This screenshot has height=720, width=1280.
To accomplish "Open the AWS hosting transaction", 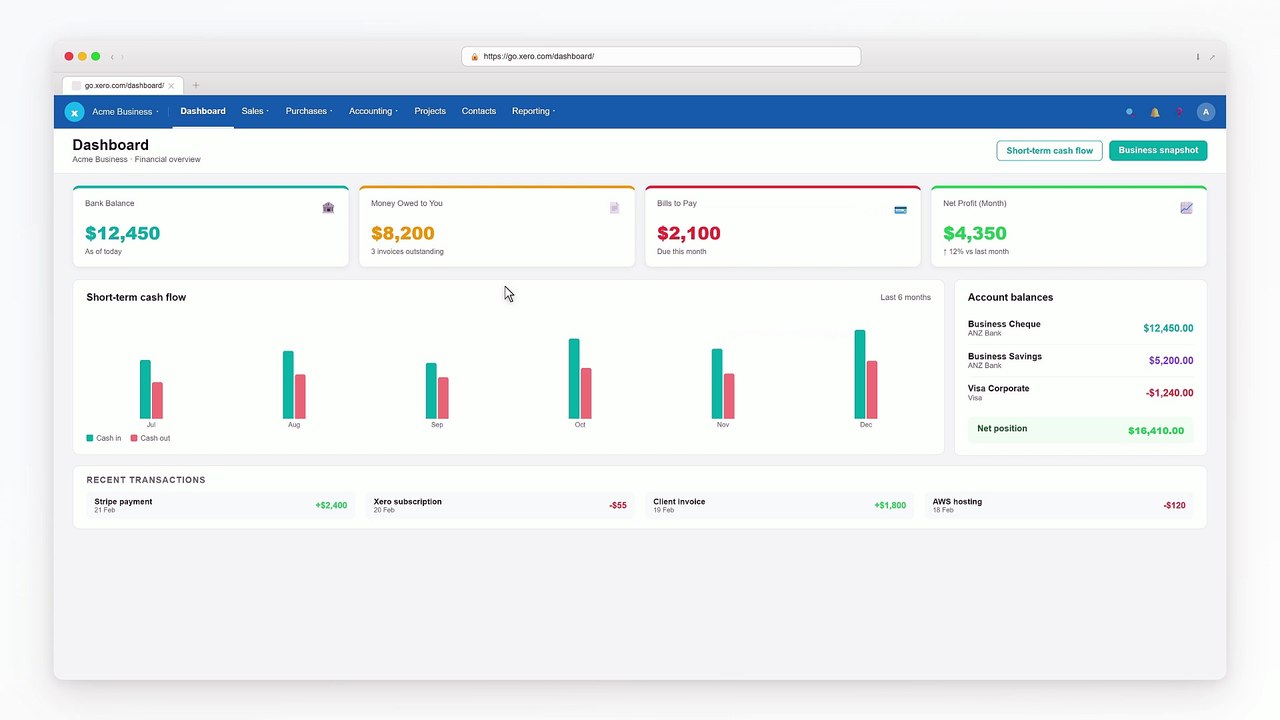I will (1059, 505).
